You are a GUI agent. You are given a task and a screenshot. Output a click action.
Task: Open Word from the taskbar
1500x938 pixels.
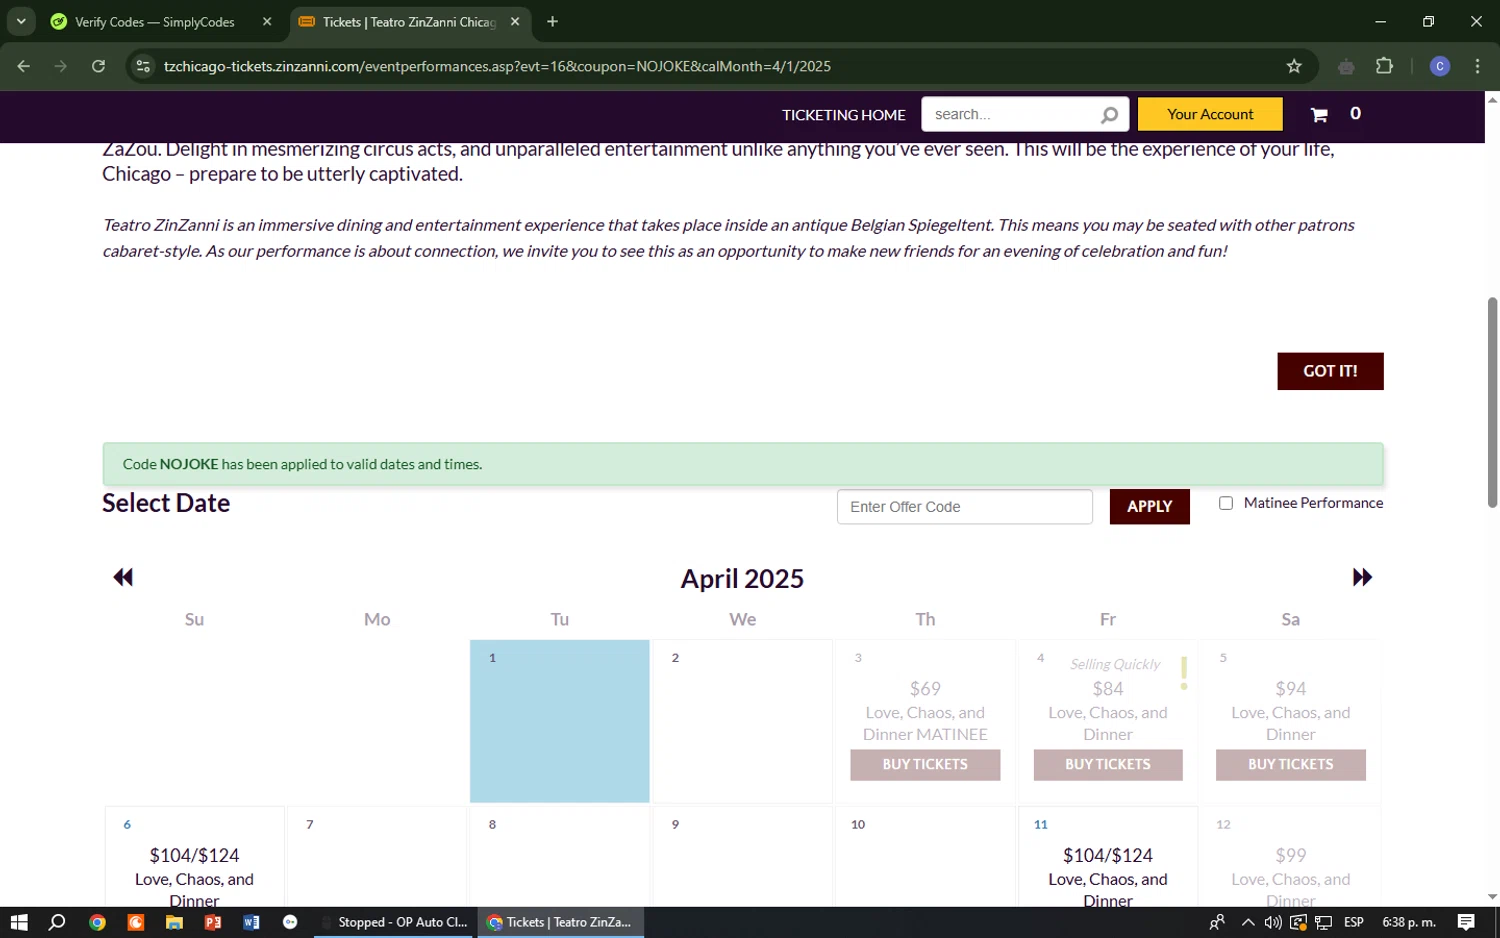(x=251, y=922)
